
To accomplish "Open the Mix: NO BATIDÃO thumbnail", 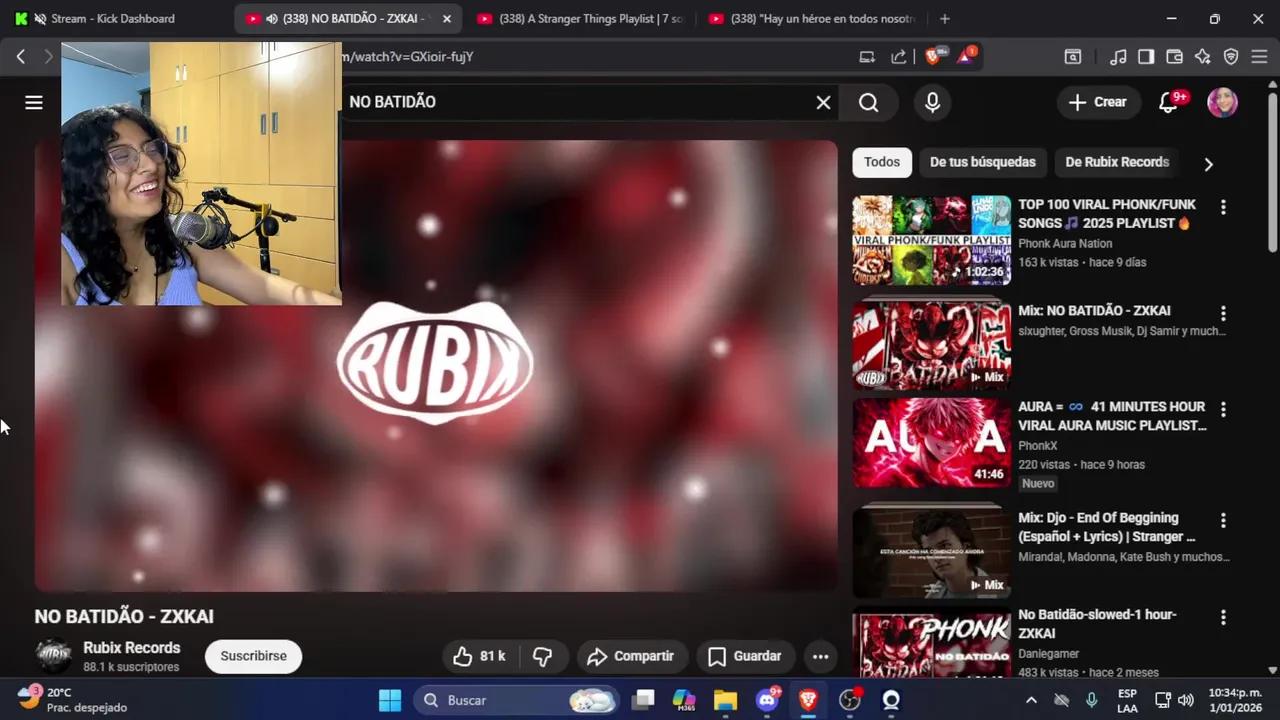I will pyautogui.click(x=931, y=344).
